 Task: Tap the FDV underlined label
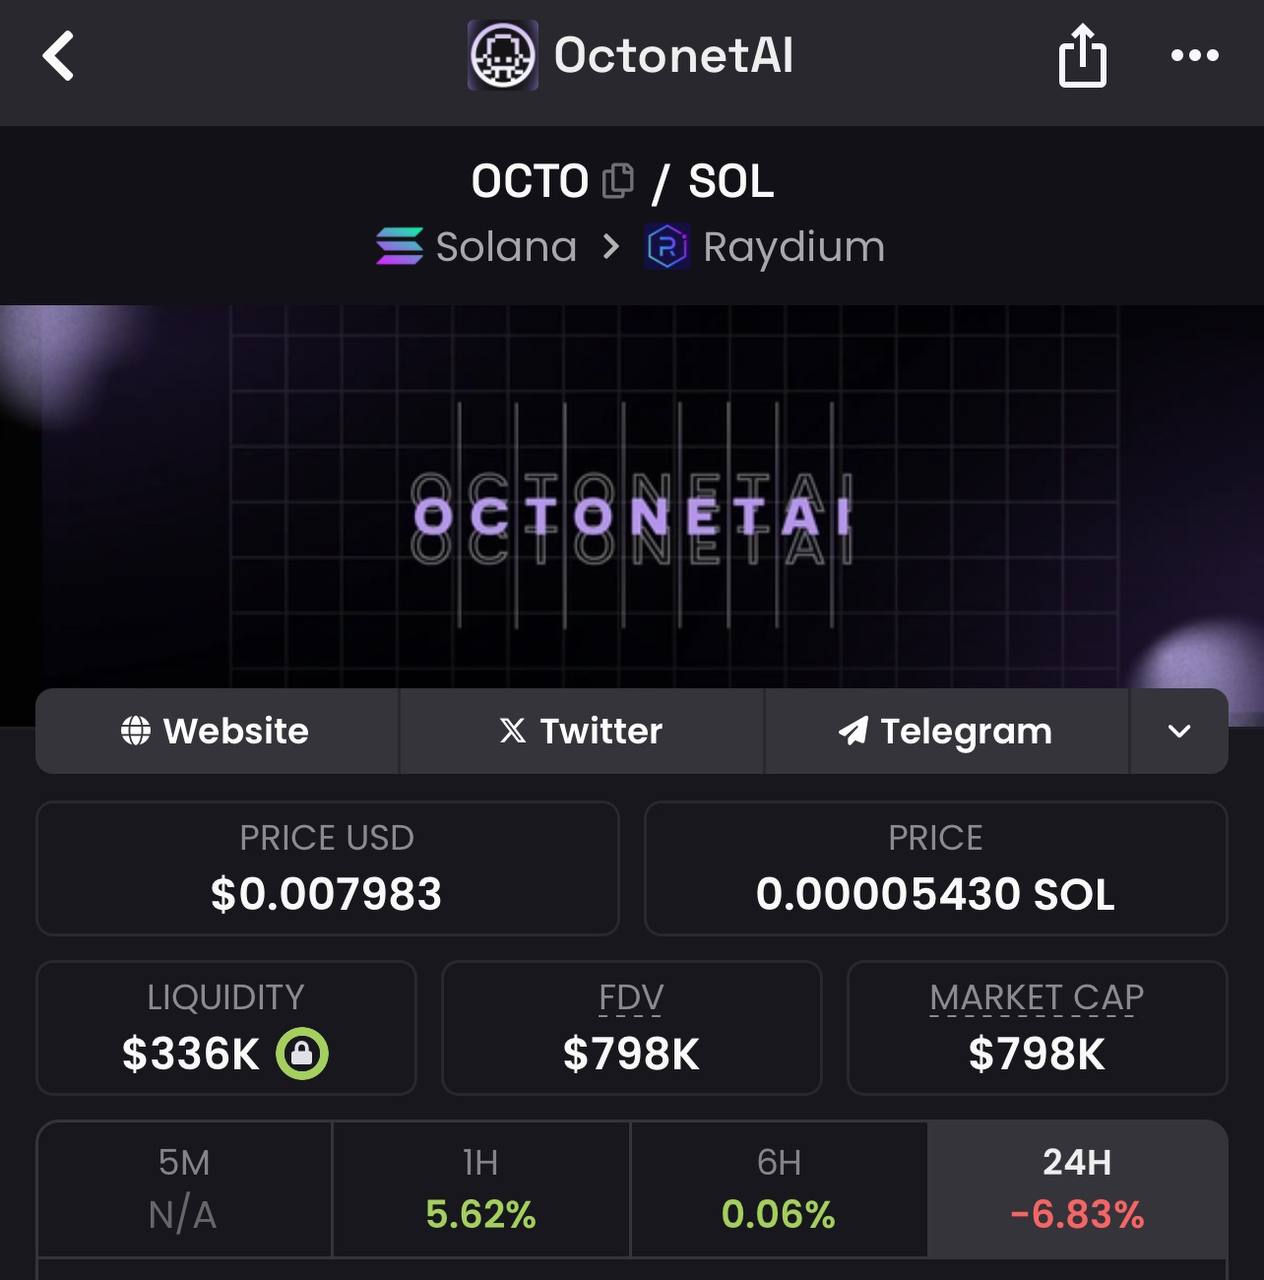631,998
